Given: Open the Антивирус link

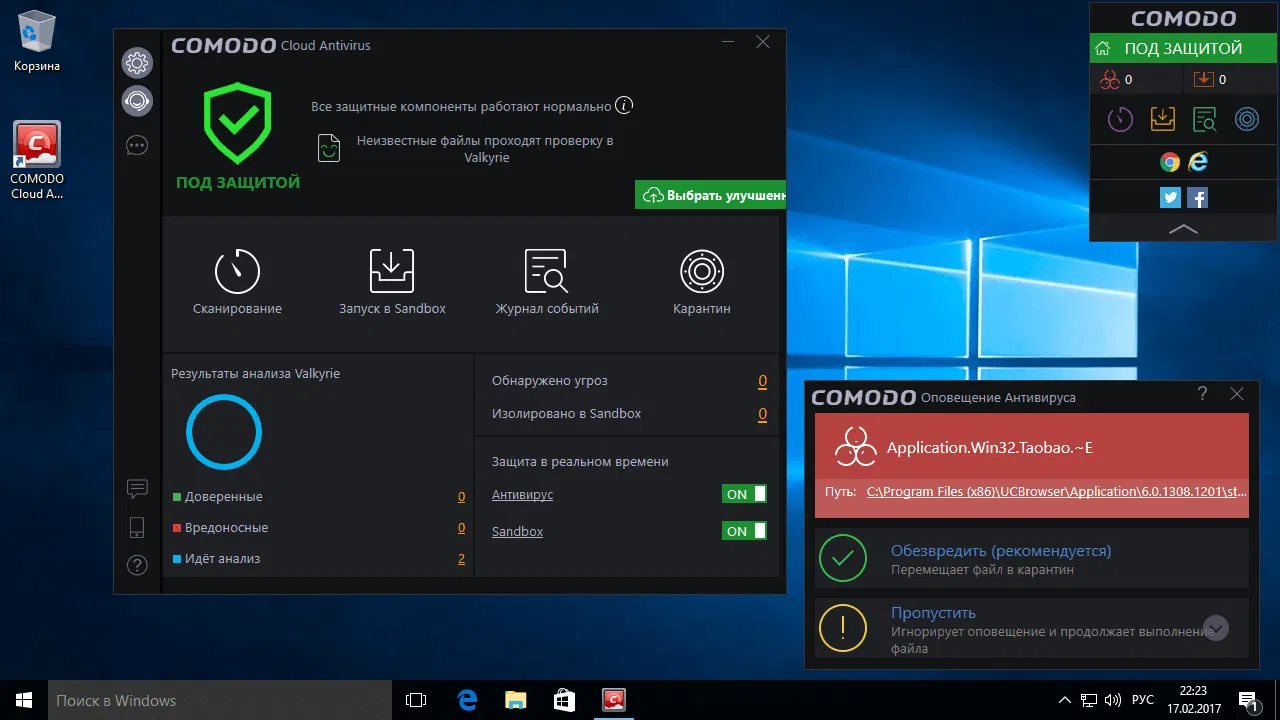Looking at the screenshot, I should coord(522,494).
